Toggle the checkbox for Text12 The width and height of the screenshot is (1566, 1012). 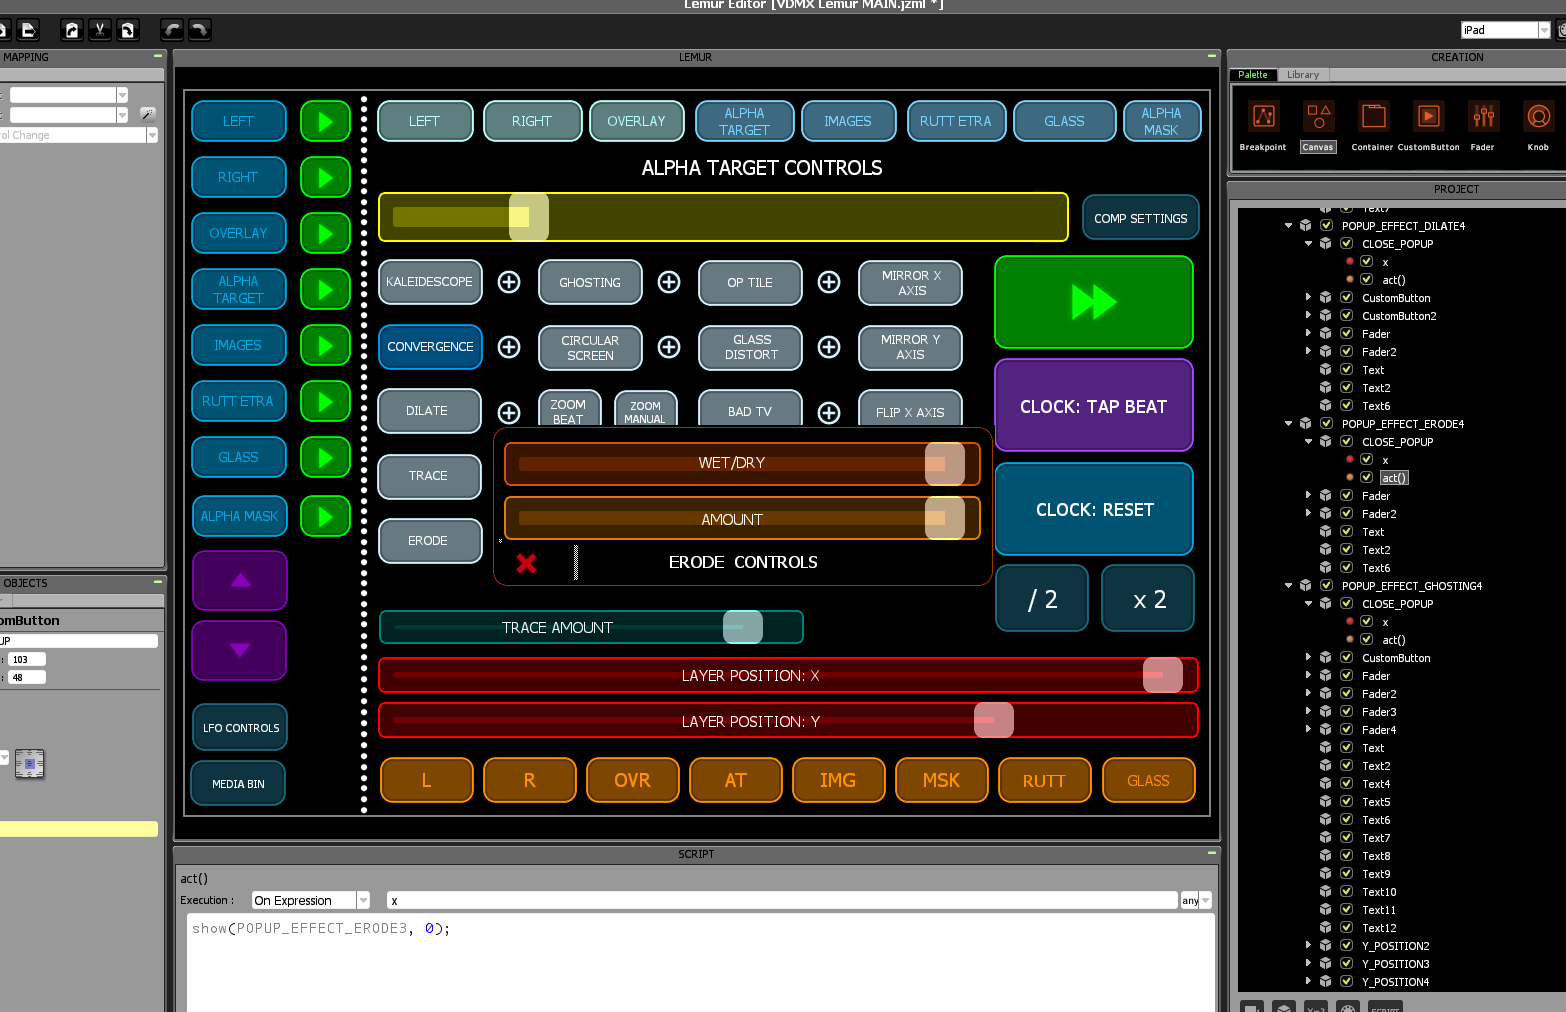(1346, 928)
